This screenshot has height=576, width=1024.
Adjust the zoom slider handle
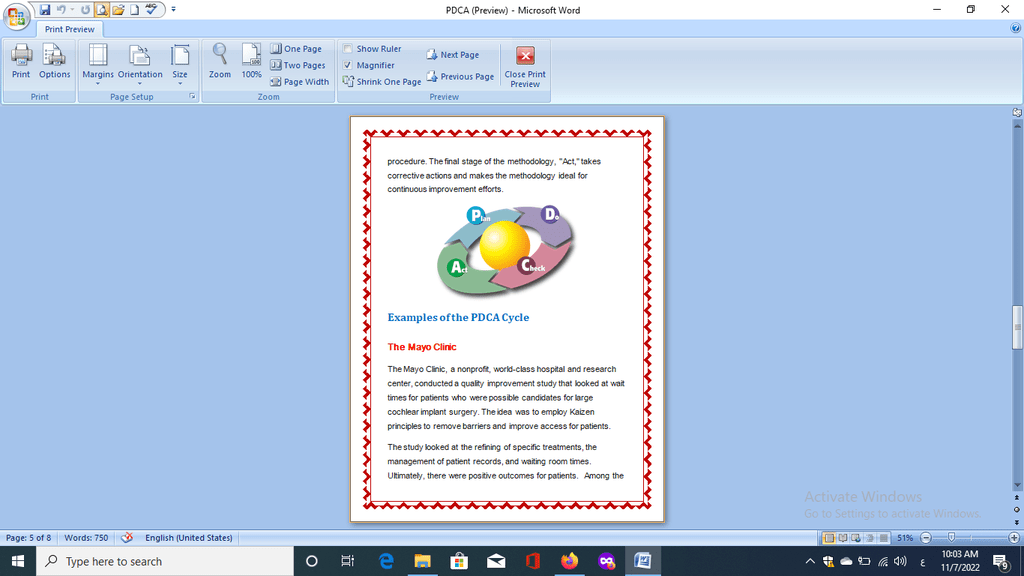coord(952,537)
